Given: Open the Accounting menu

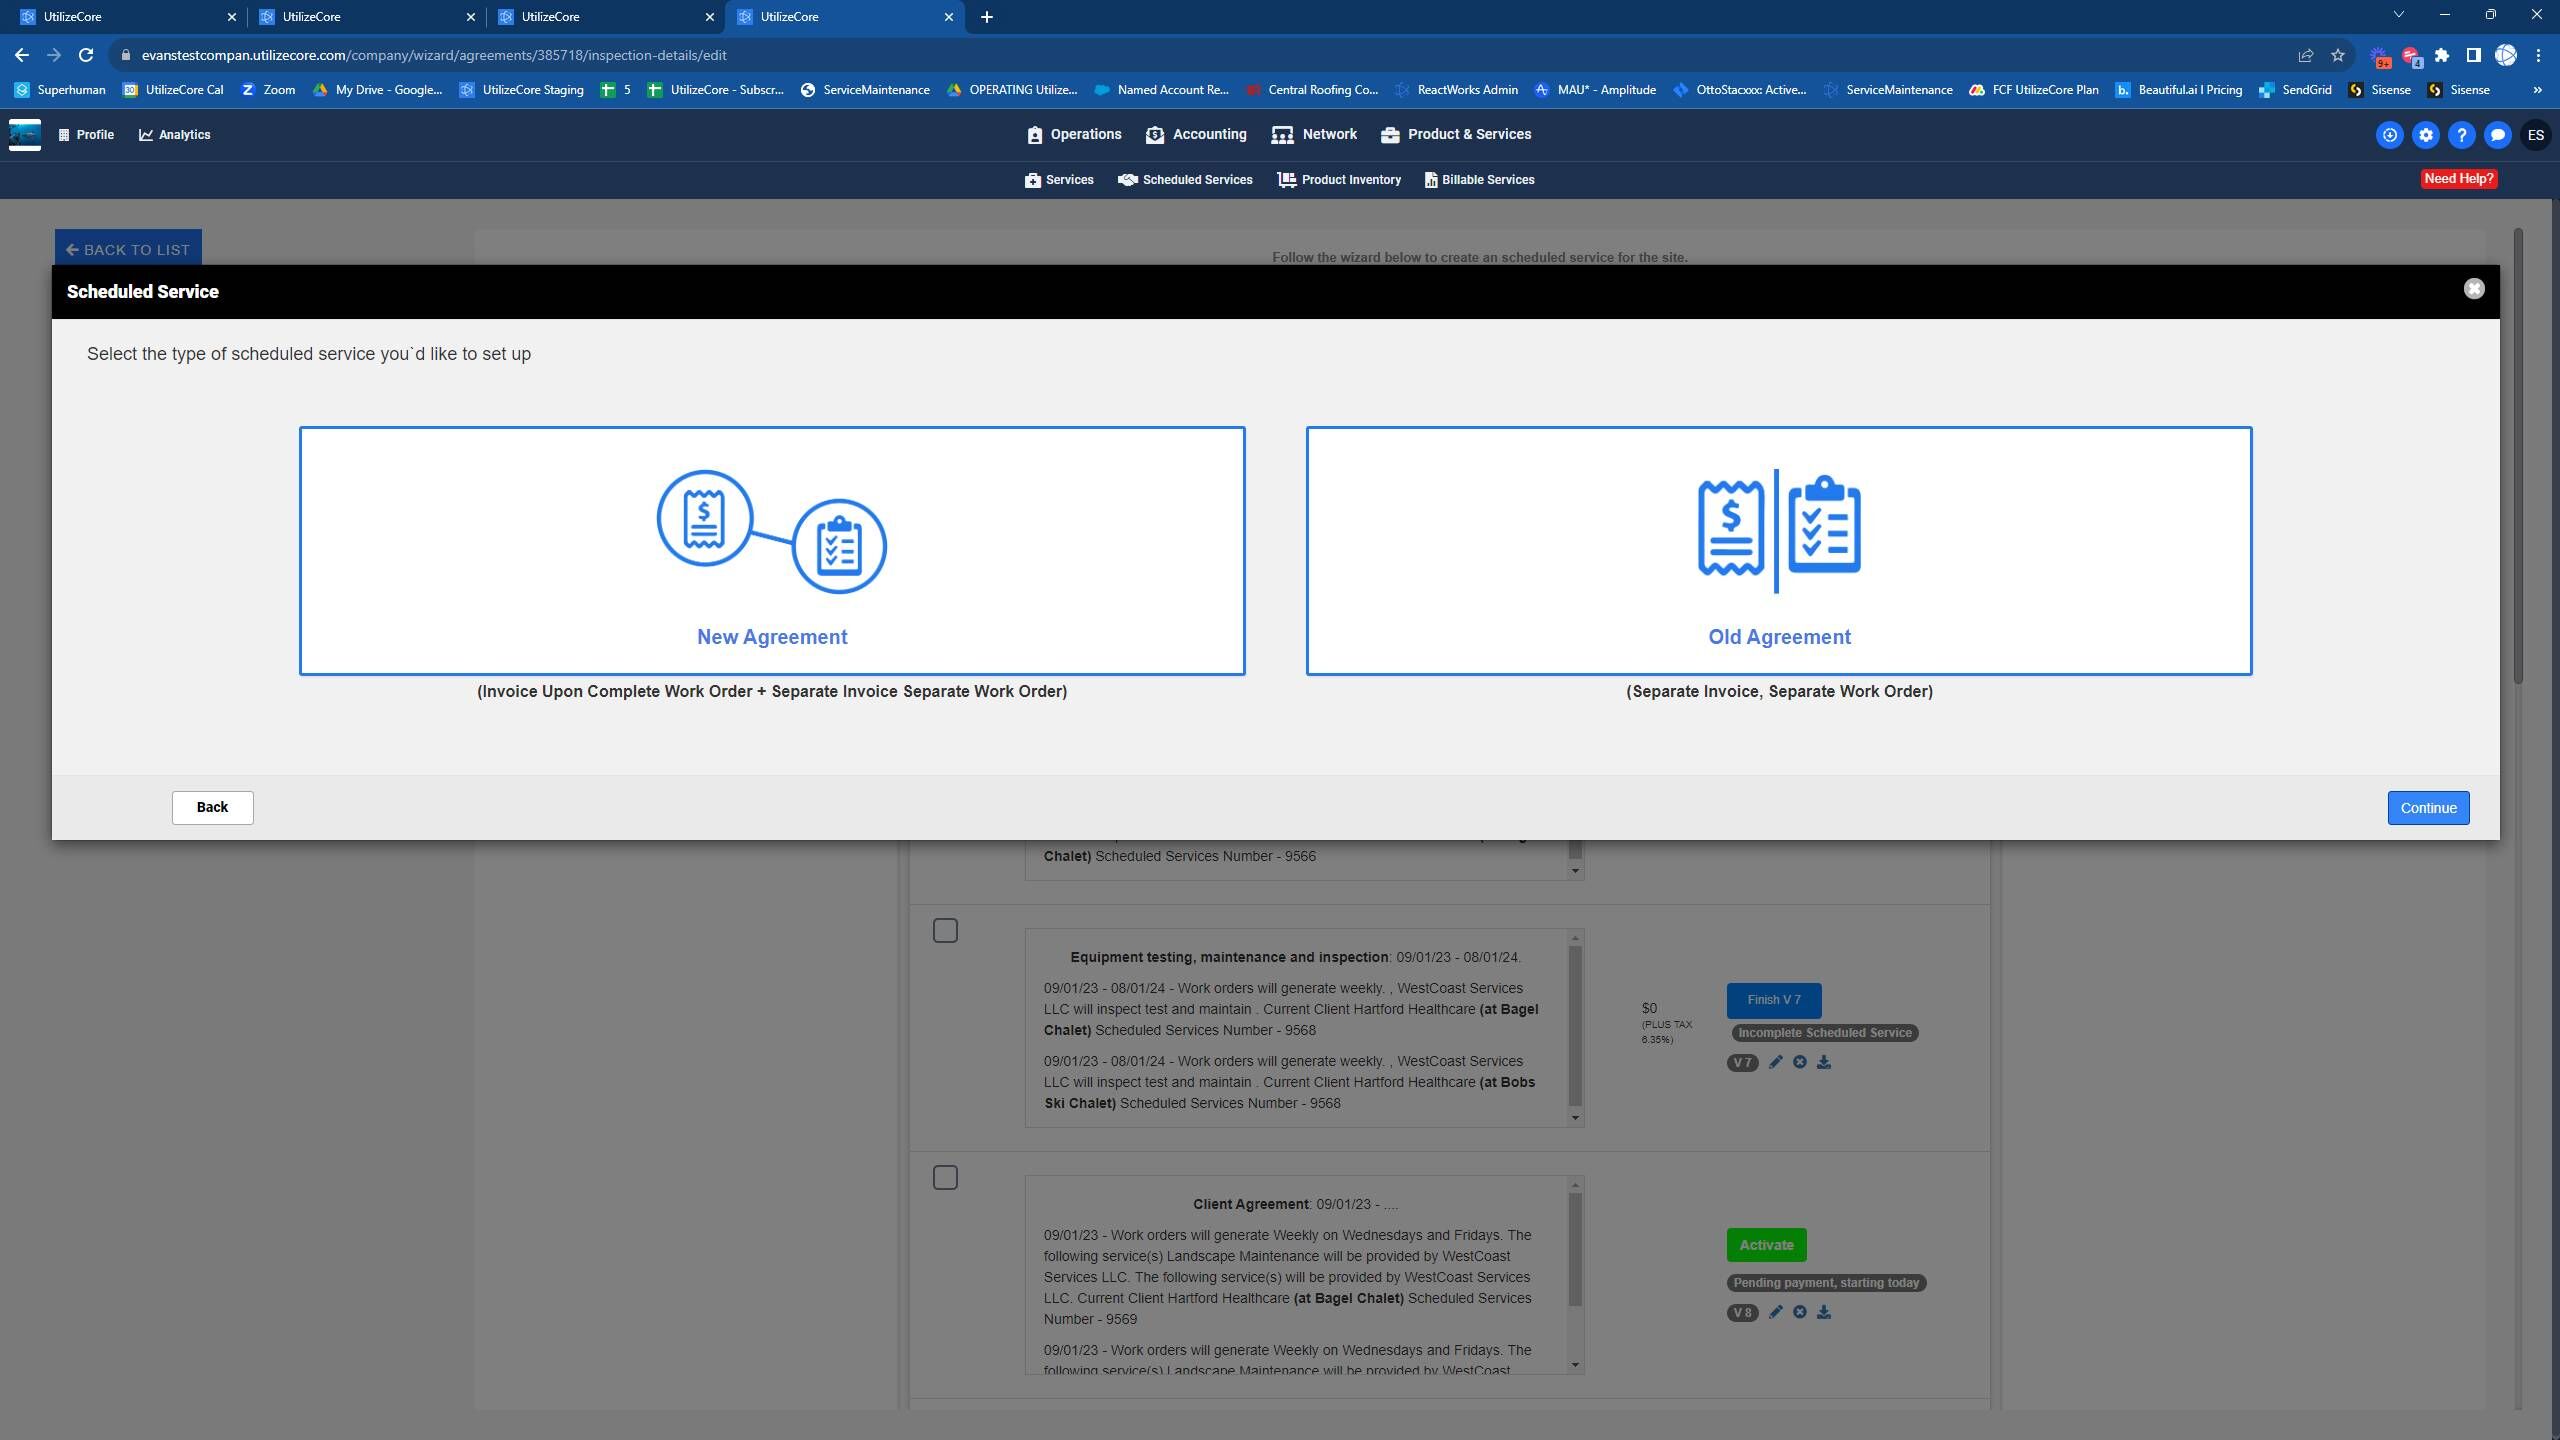Looking at the screenshot, I should pyautogui.click(x=1196, y=134).
